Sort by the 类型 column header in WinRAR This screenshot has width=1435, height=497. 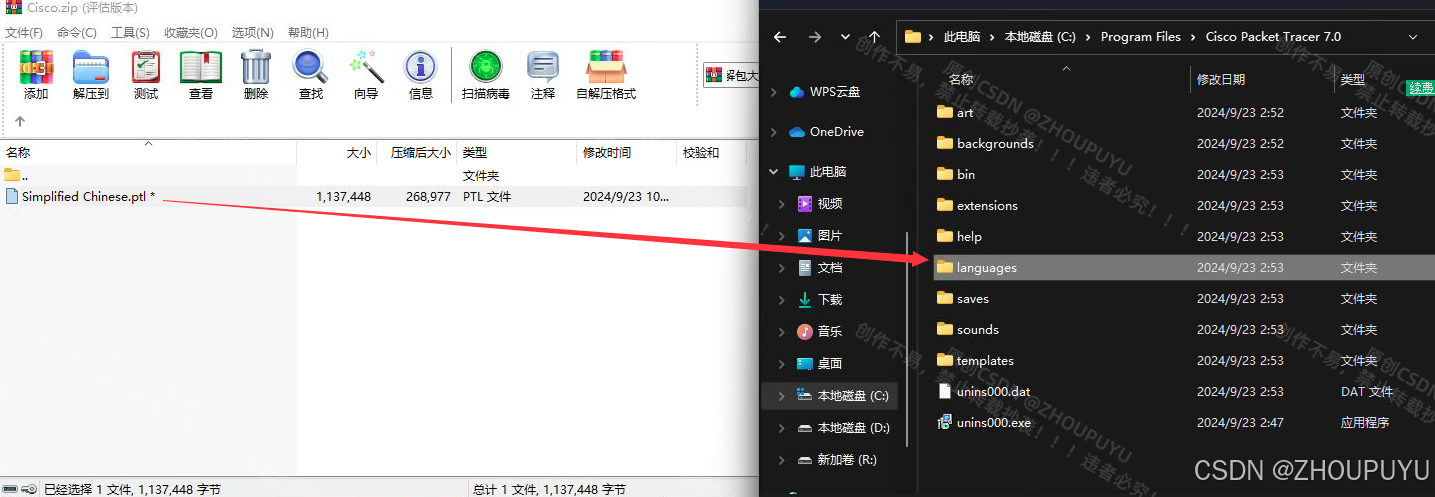[518, 153]
